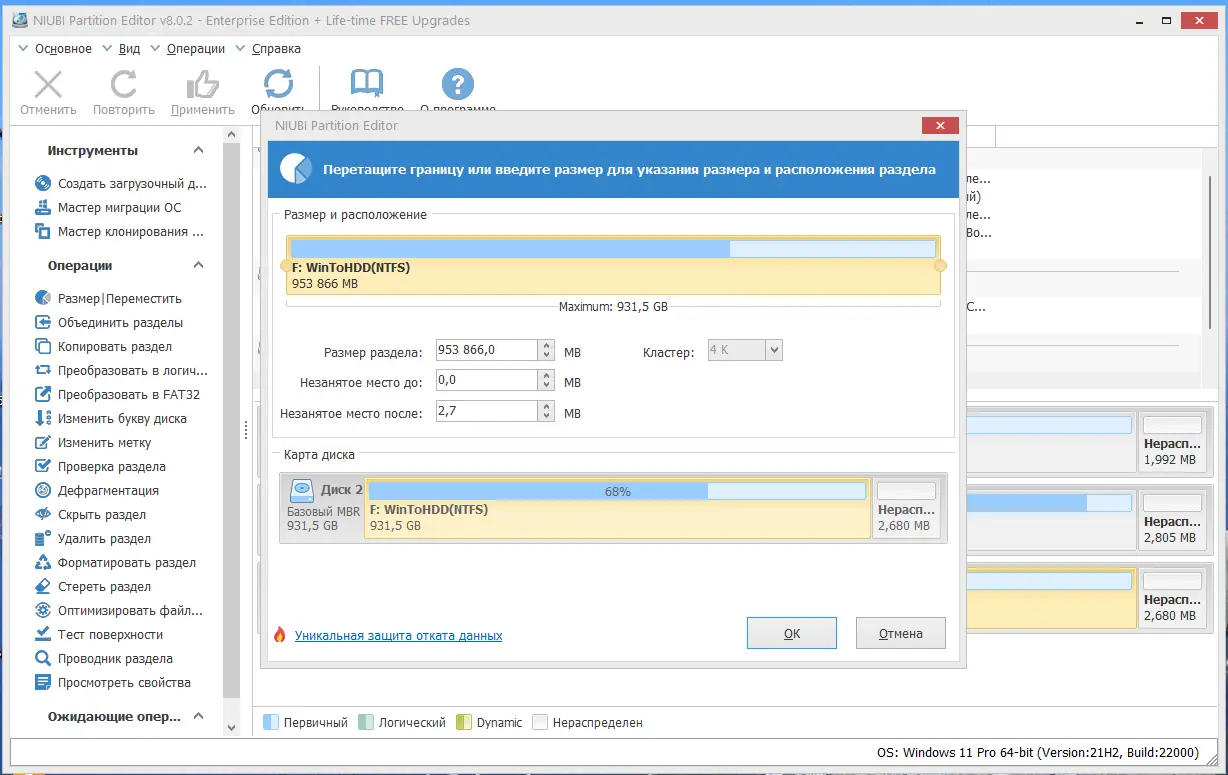This screenshot has height=775, width=1228.
Task: Click the Незанятое место после field
Action: click(487, 411)
